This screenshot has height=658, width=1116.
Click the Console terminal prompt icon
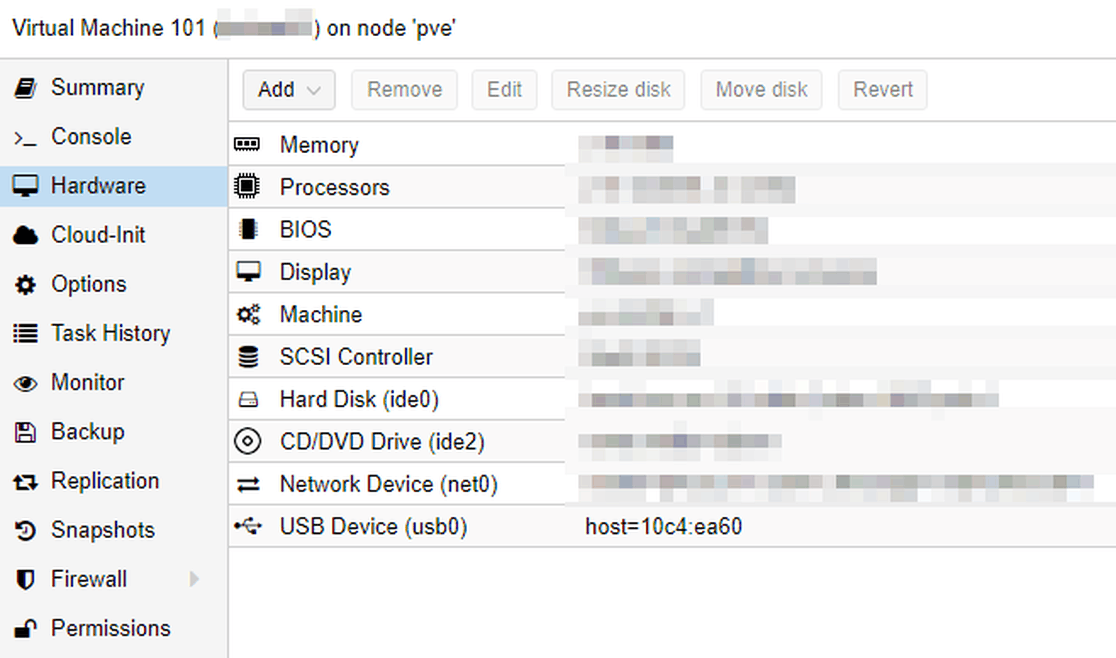click(x=26, y=137)
